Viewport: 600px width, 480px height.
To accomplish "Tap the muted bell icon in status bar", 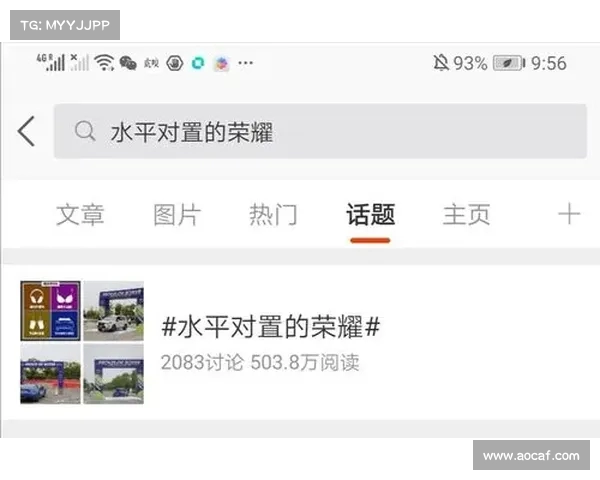I will click(441, 63).
